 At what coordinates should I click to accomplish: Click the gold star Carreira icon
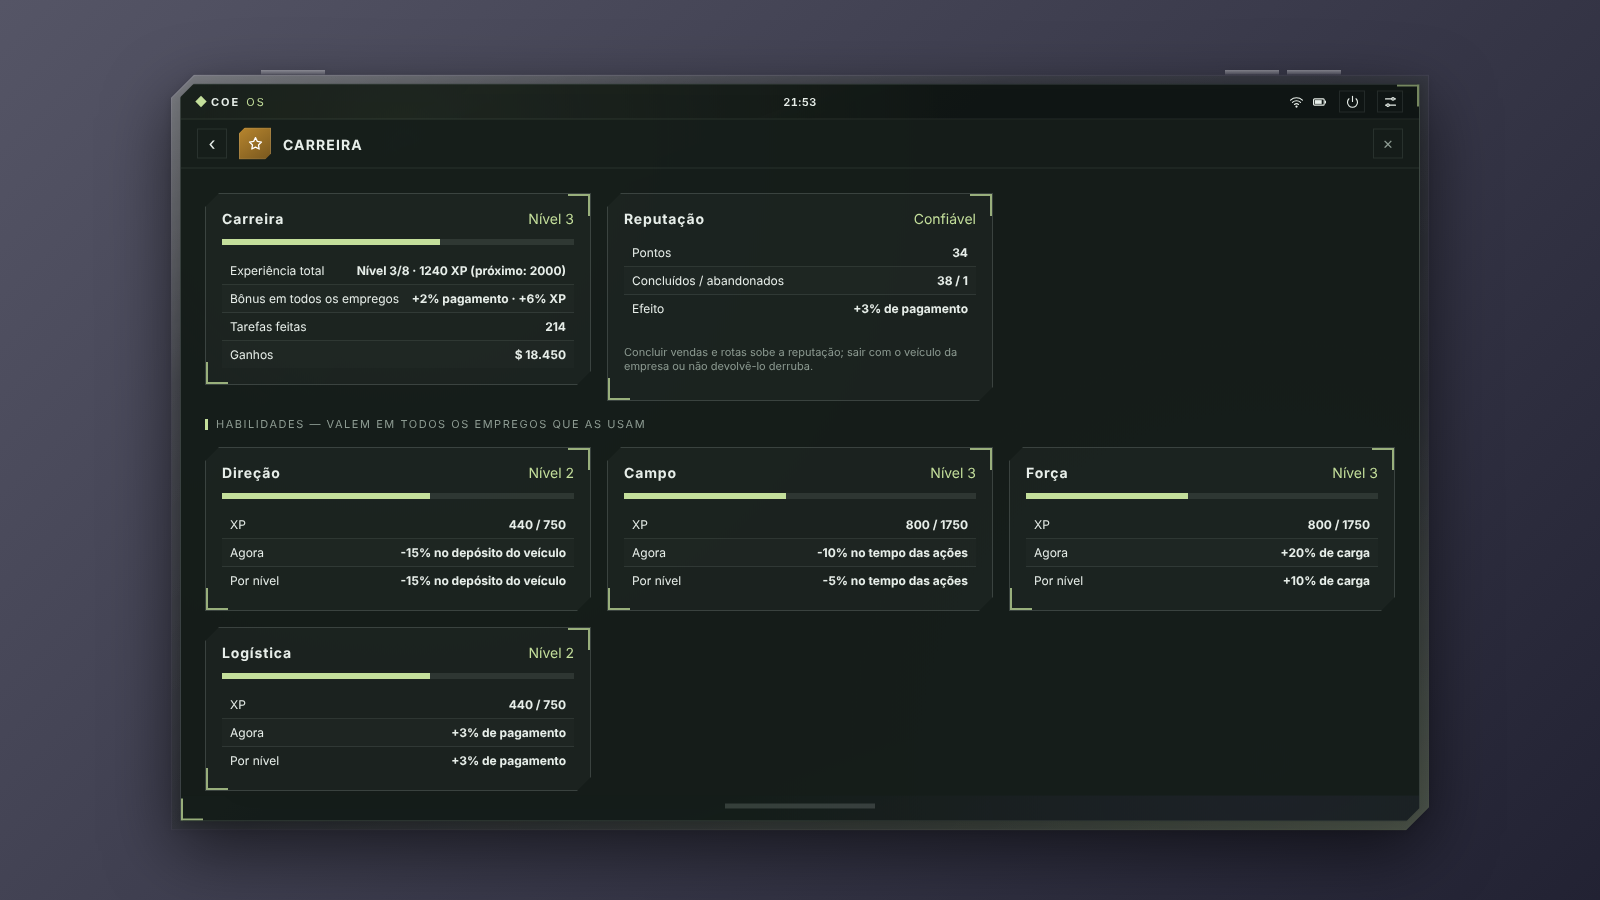click(x=255, y=144)
